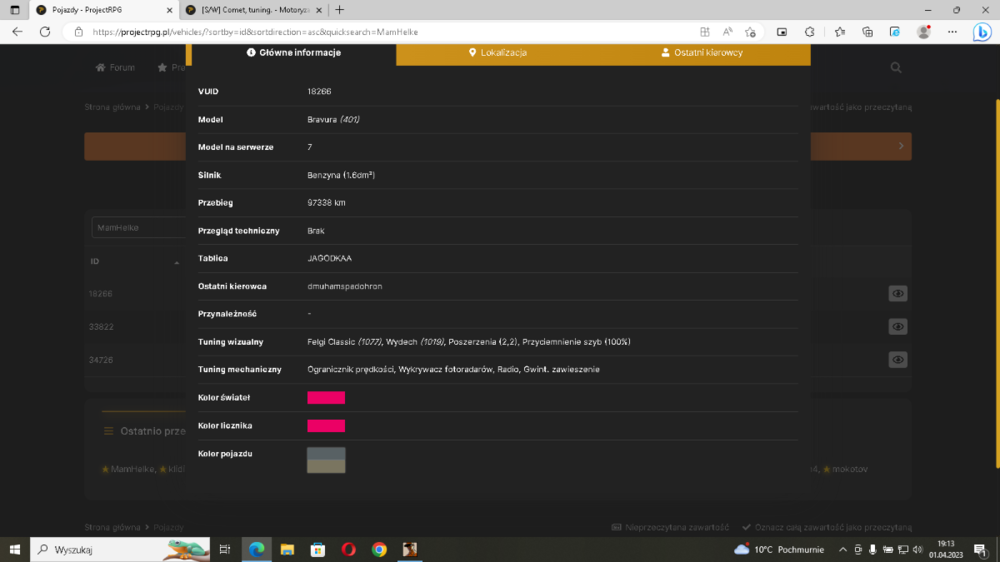Toggle the ID column sort arrow
Viewport: 1000px width, 562px height.
click(x=177, y=262)
